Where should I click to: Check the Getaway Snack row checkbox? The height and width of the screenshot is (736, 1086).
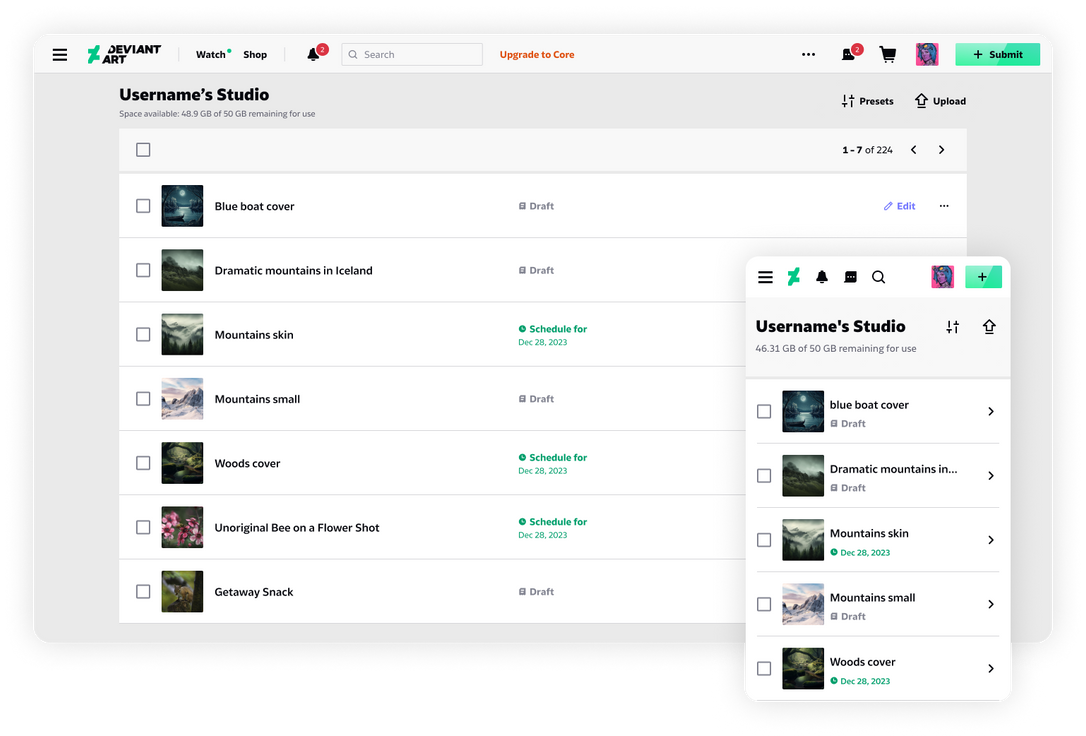(x=143, y=592)
